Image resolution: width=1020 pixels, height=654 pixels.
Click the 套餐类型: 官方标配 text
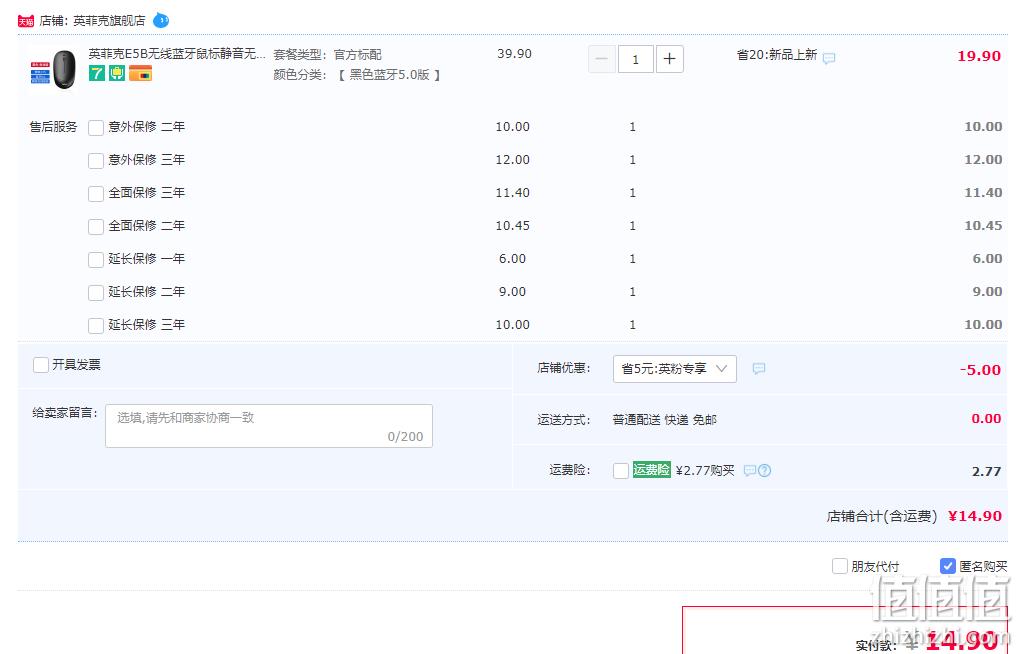pos(327,55)
